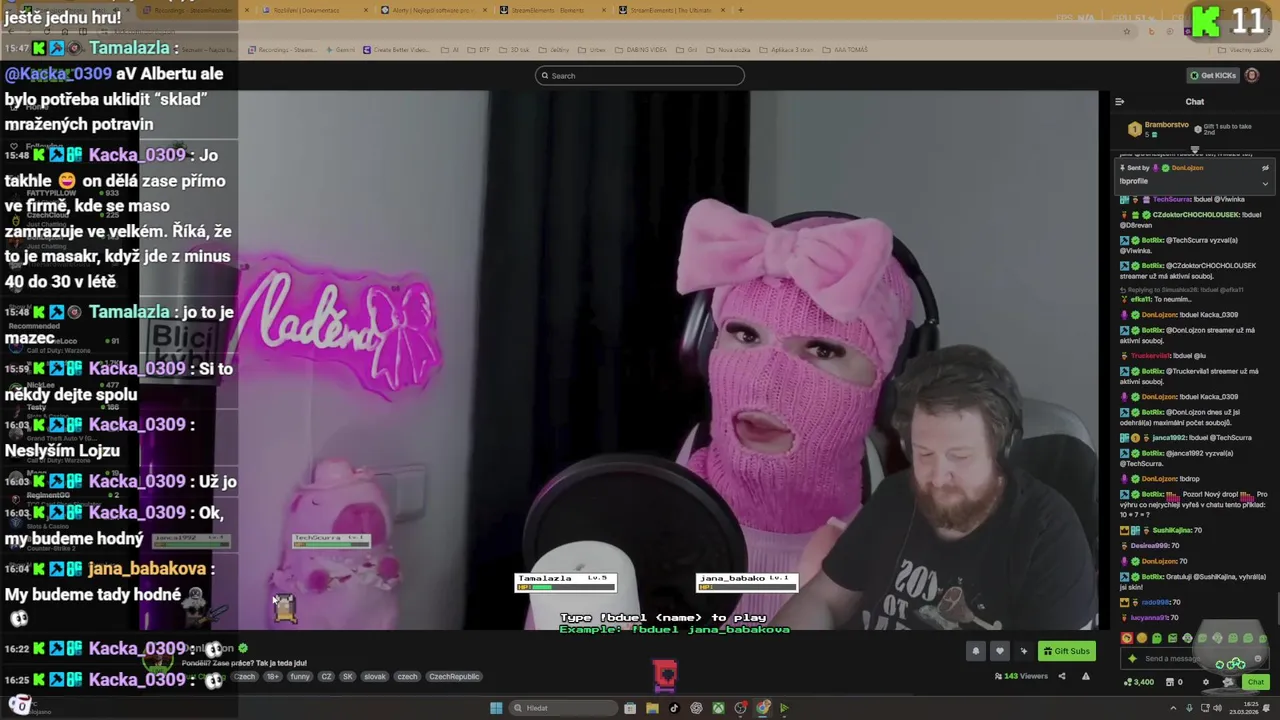Open the Xbox taskbar icon
The height and width of the screenshot is (720, 1280).
tap(718, 708)
